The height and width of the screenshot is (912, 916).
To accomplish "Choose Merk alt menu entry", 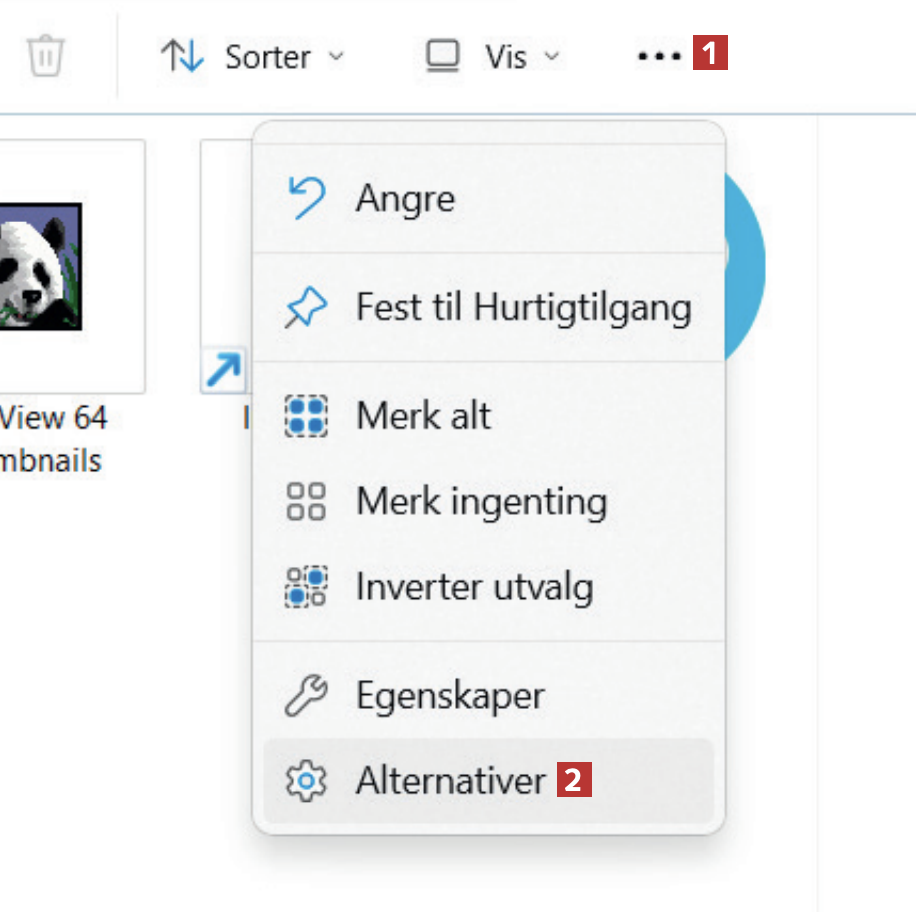I will (423, 415).
